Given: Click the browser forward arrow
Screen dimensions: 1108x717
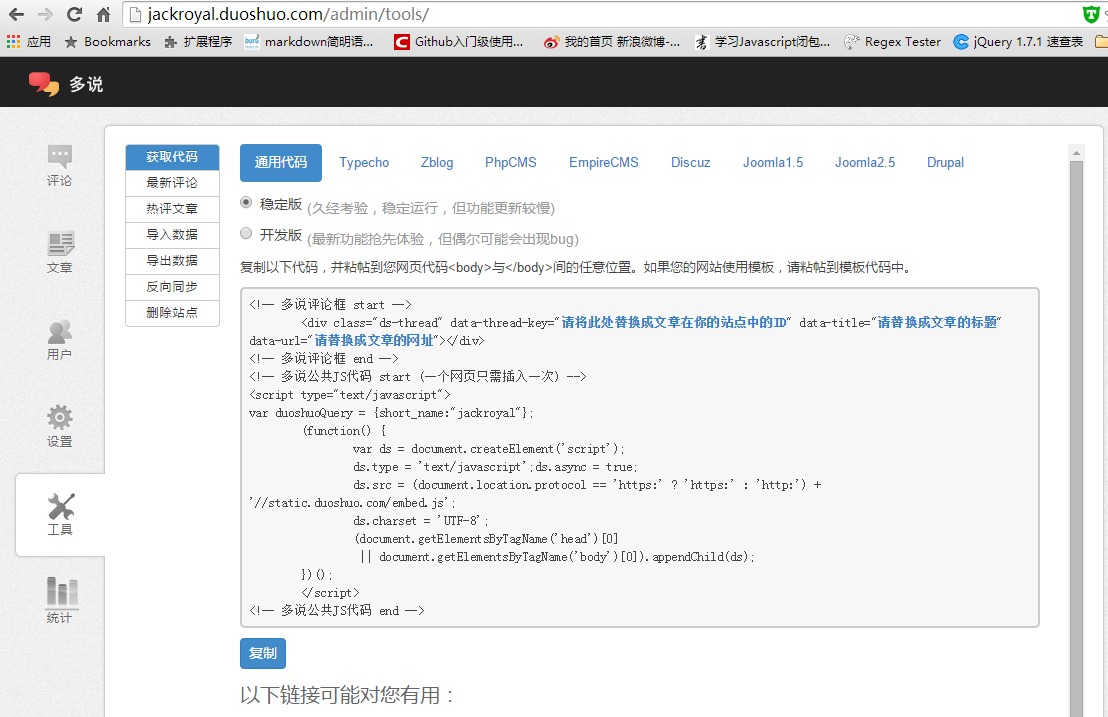Looking at the screenshot, I should pyautogui.click(x=45, y=14).
